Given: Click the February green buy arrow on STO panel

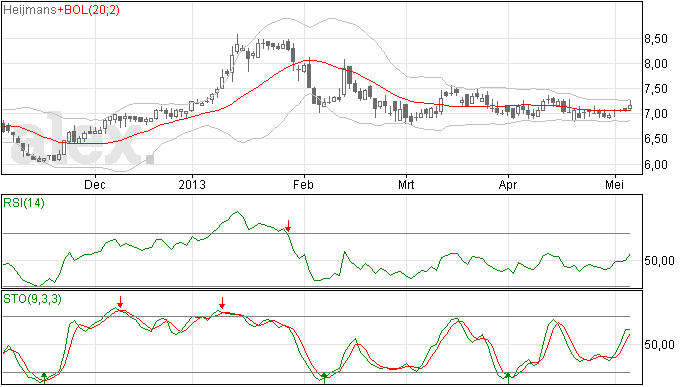Looking at the screenshot, I should [324, 378].
